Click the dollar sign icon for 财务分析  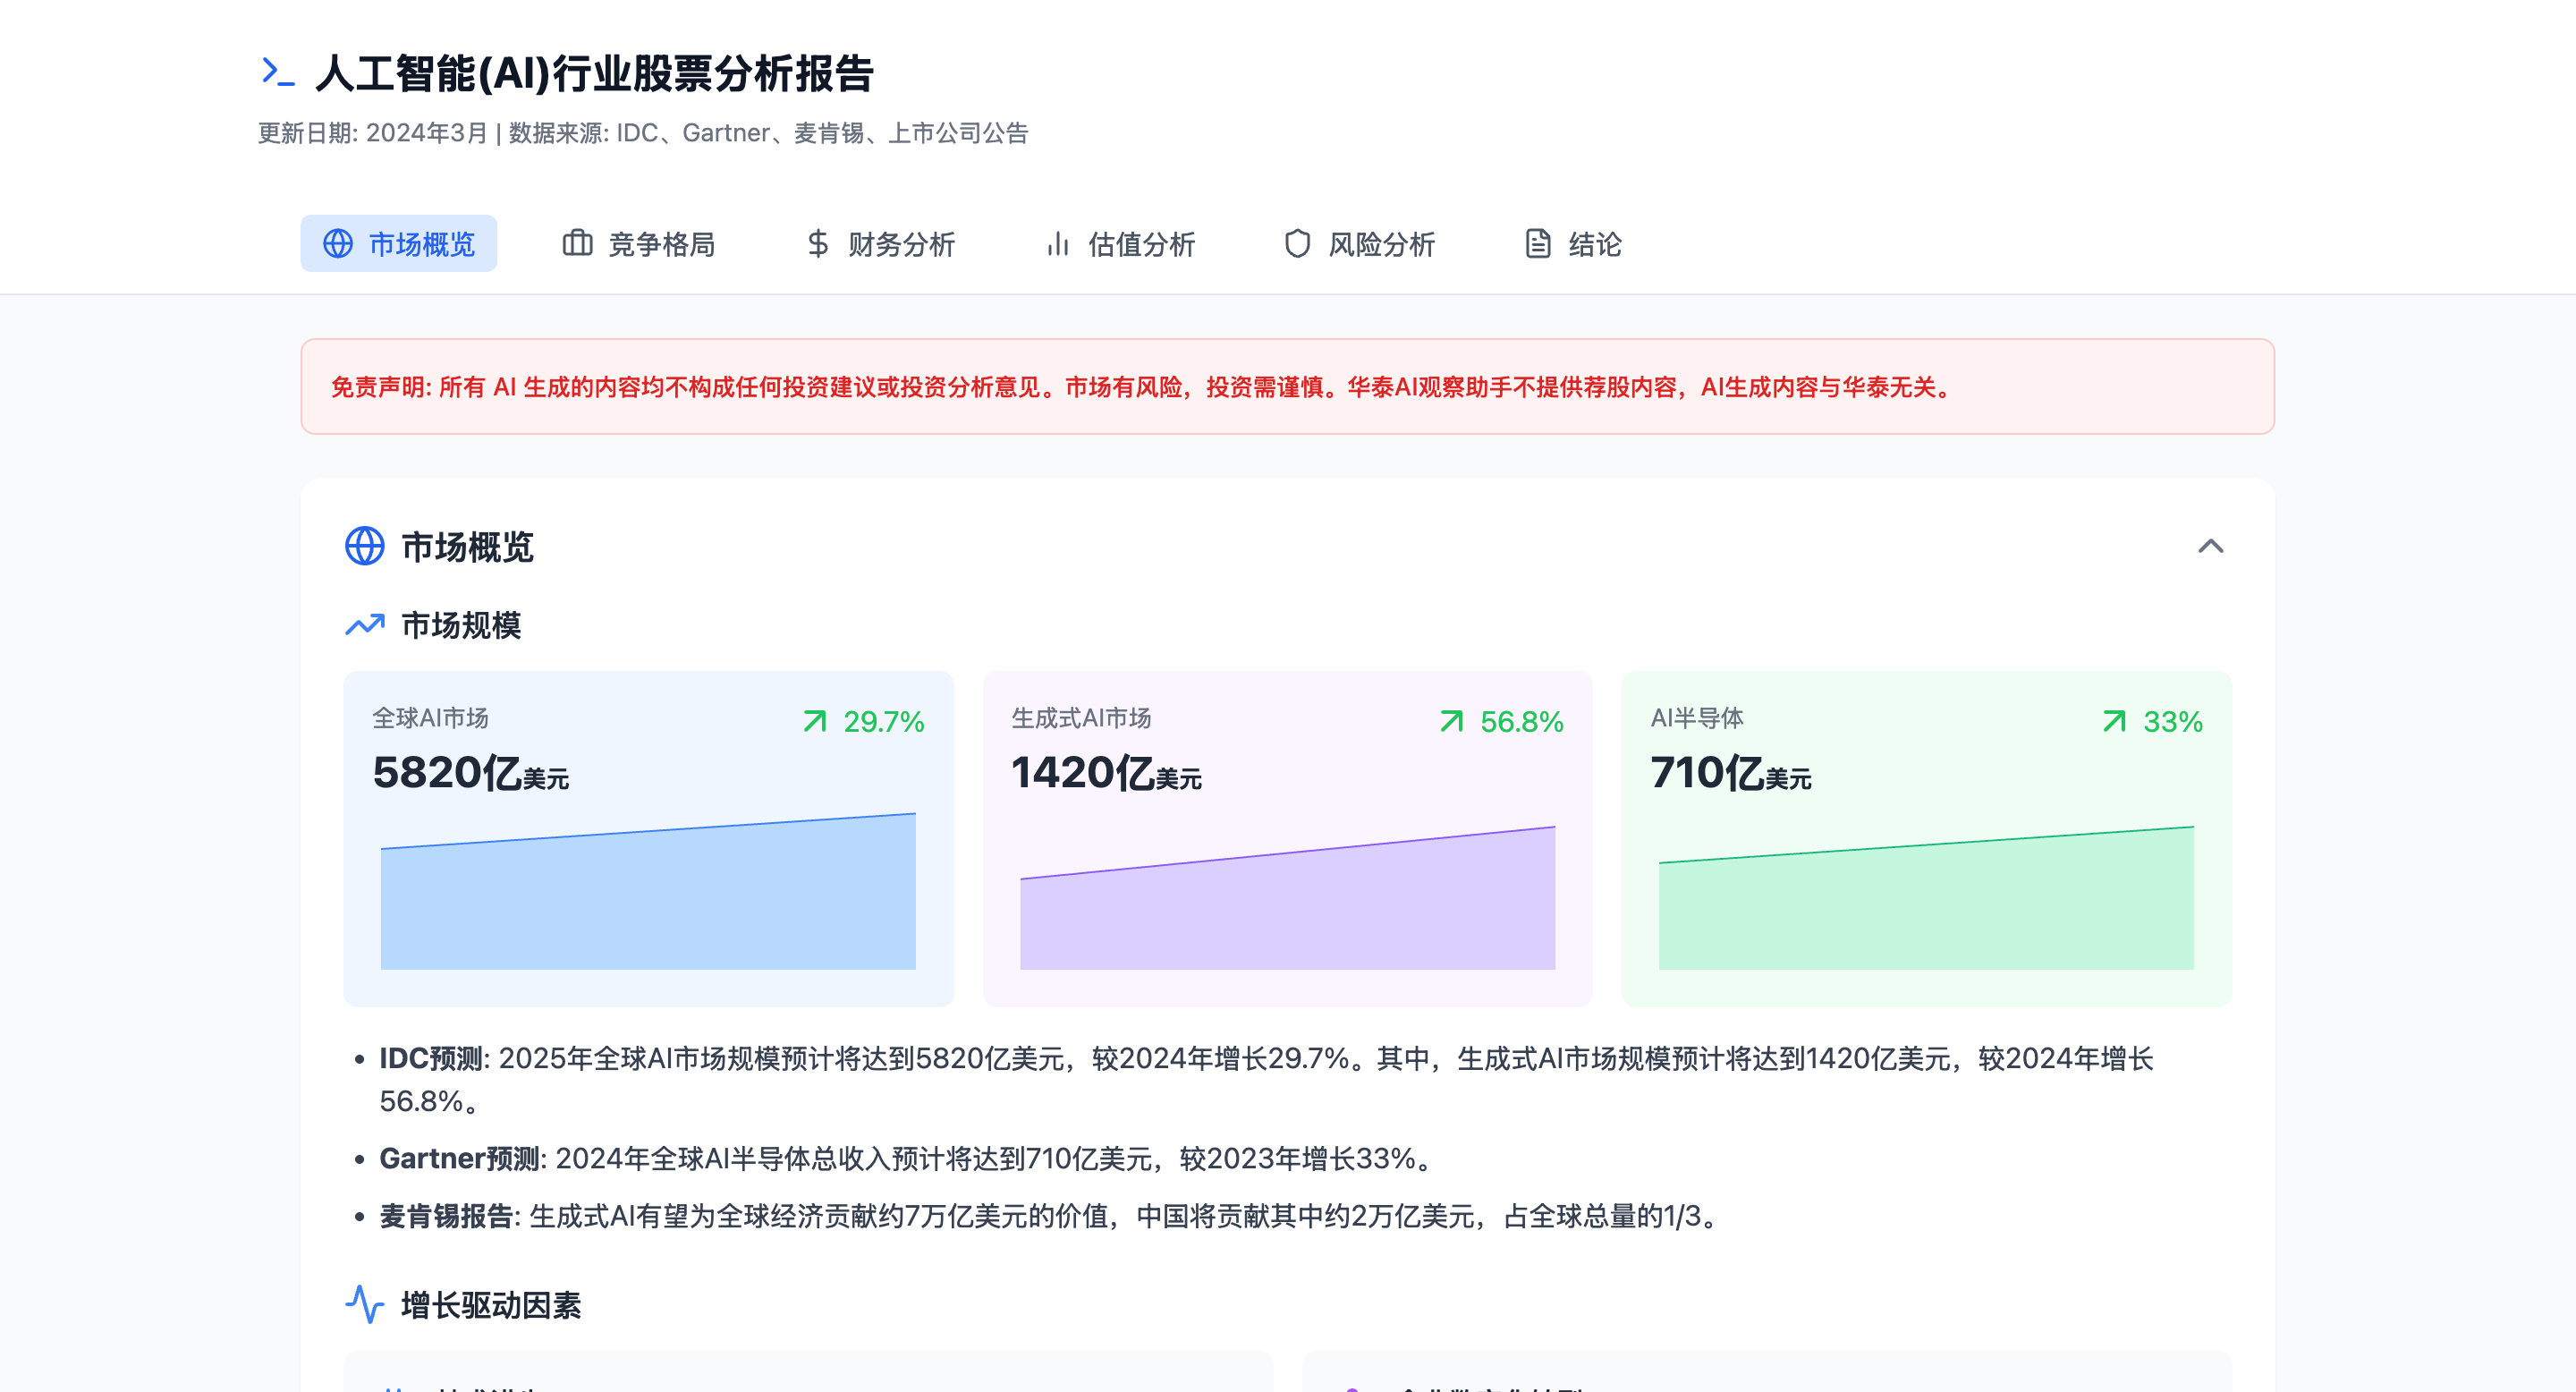pyautogui.click(x=818, y=243)
